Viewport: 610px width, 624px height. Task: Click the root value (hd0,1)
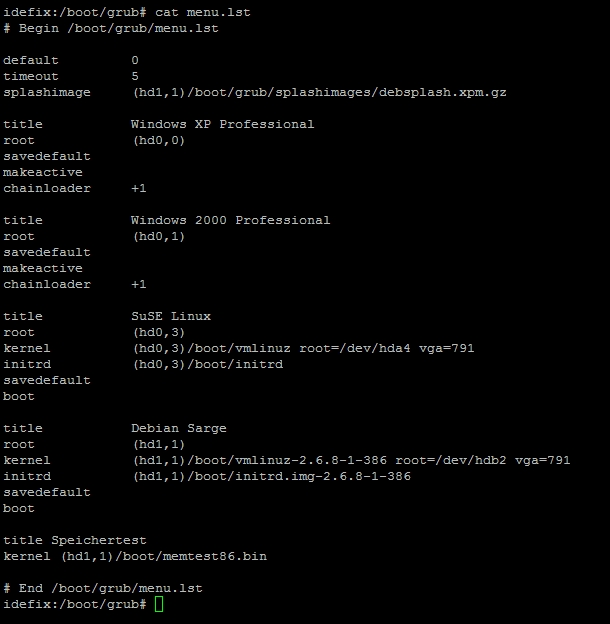coord(158,236)
